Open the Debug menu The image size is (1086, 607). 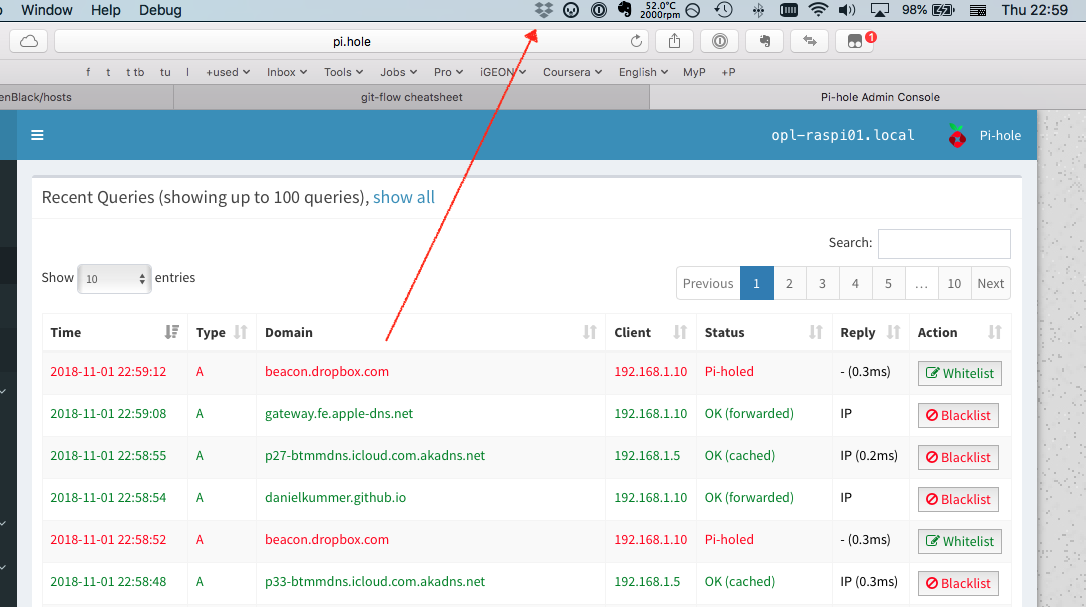pyautogui.click(x=160, y=10)
